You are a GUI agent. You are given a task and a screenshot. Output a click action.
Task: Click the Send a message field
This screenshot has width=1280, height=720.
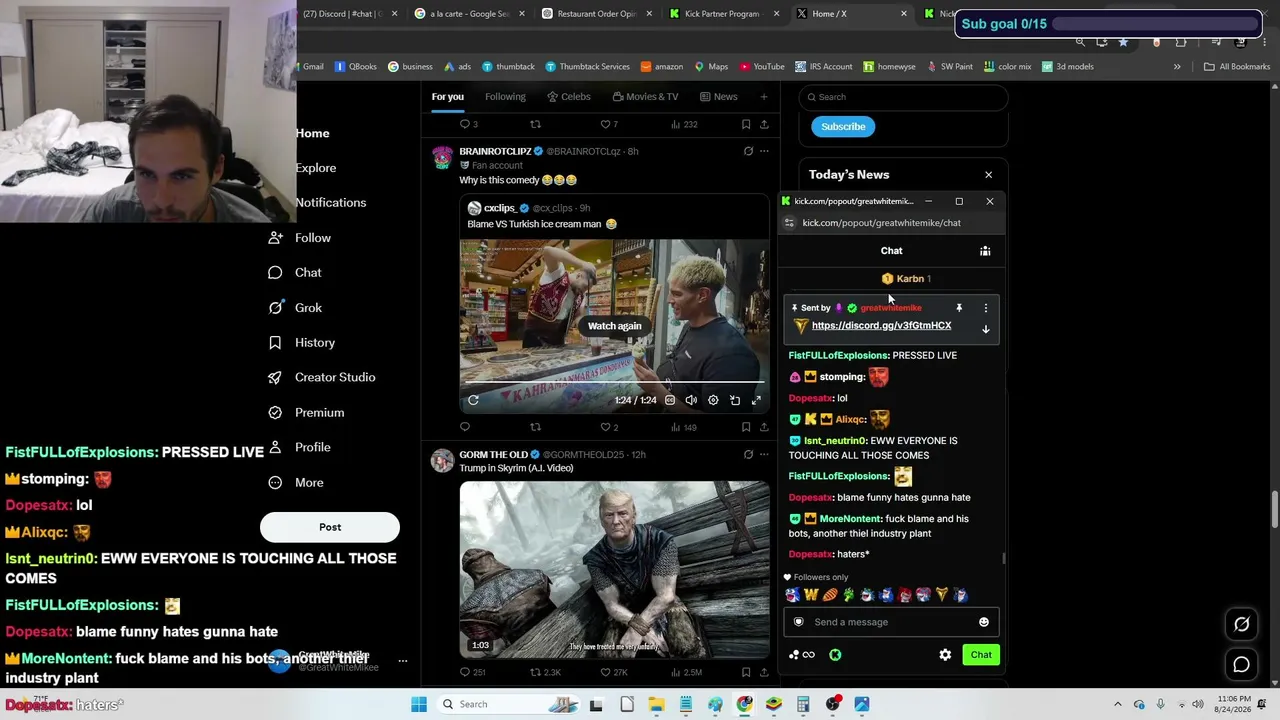point(891,622)
